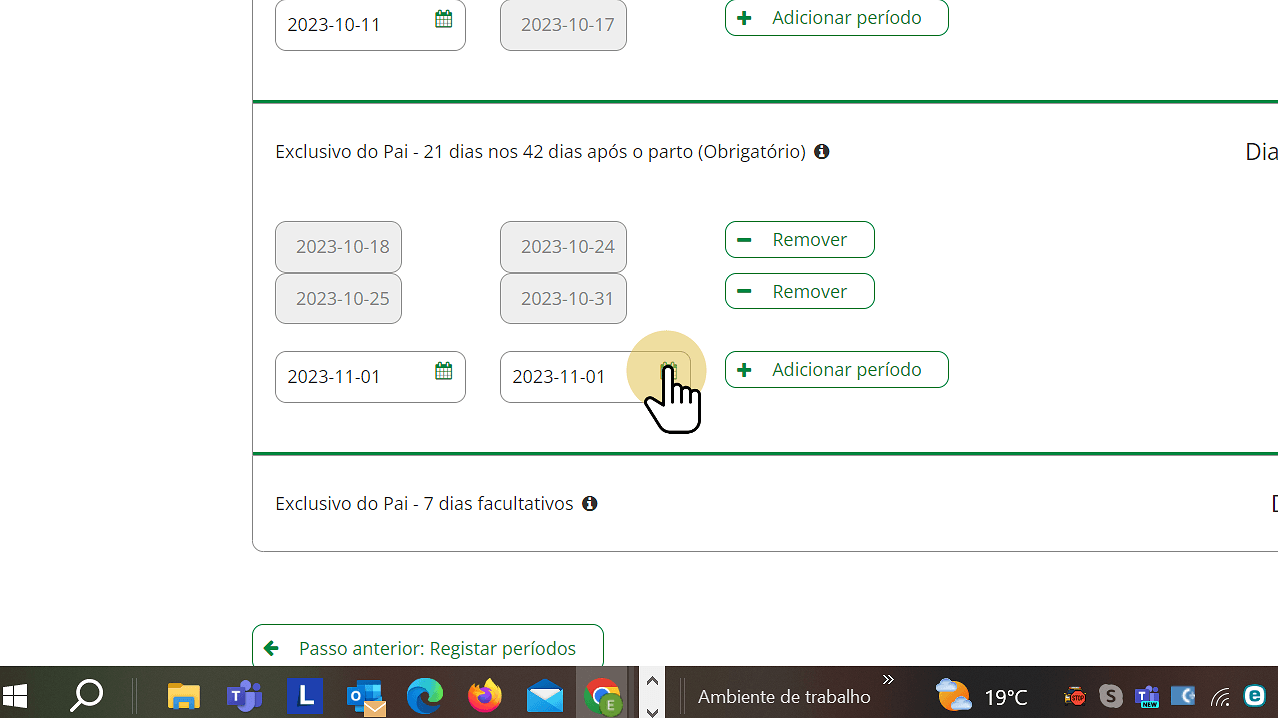Click the 2023-11-01 start date field
The image size is (1278, 718).
[350, 377]
